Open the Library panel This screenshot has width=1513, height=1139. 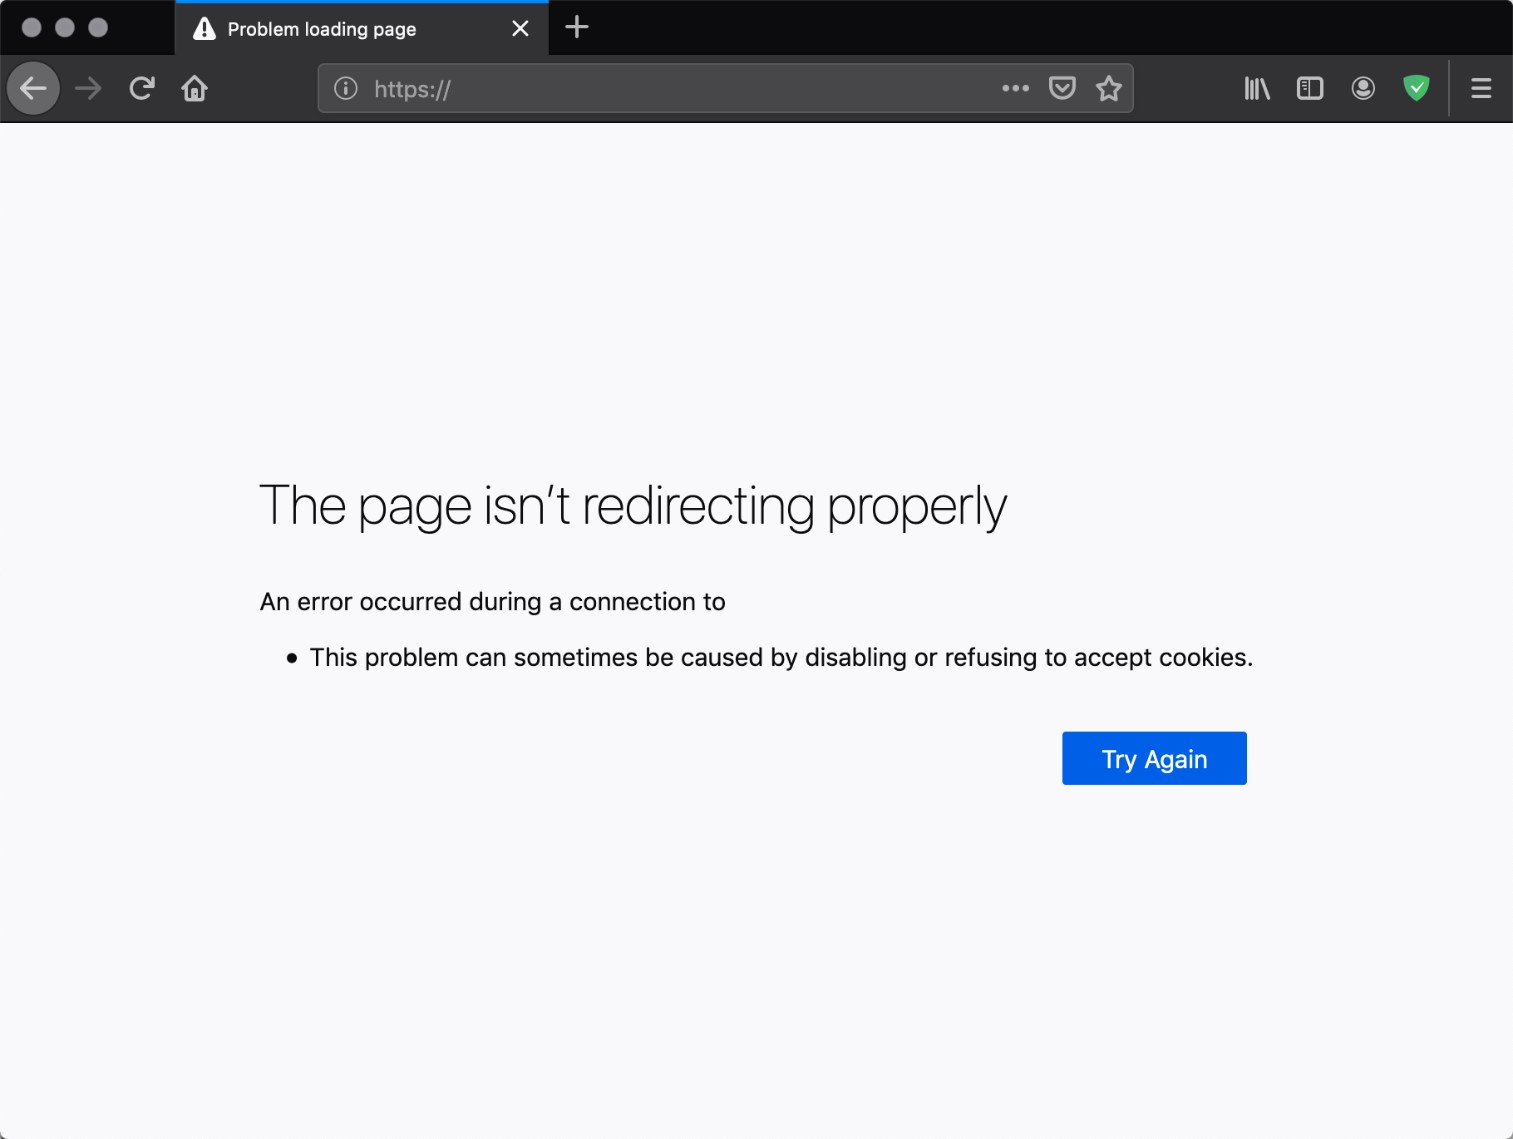(x=1257, y=88)
